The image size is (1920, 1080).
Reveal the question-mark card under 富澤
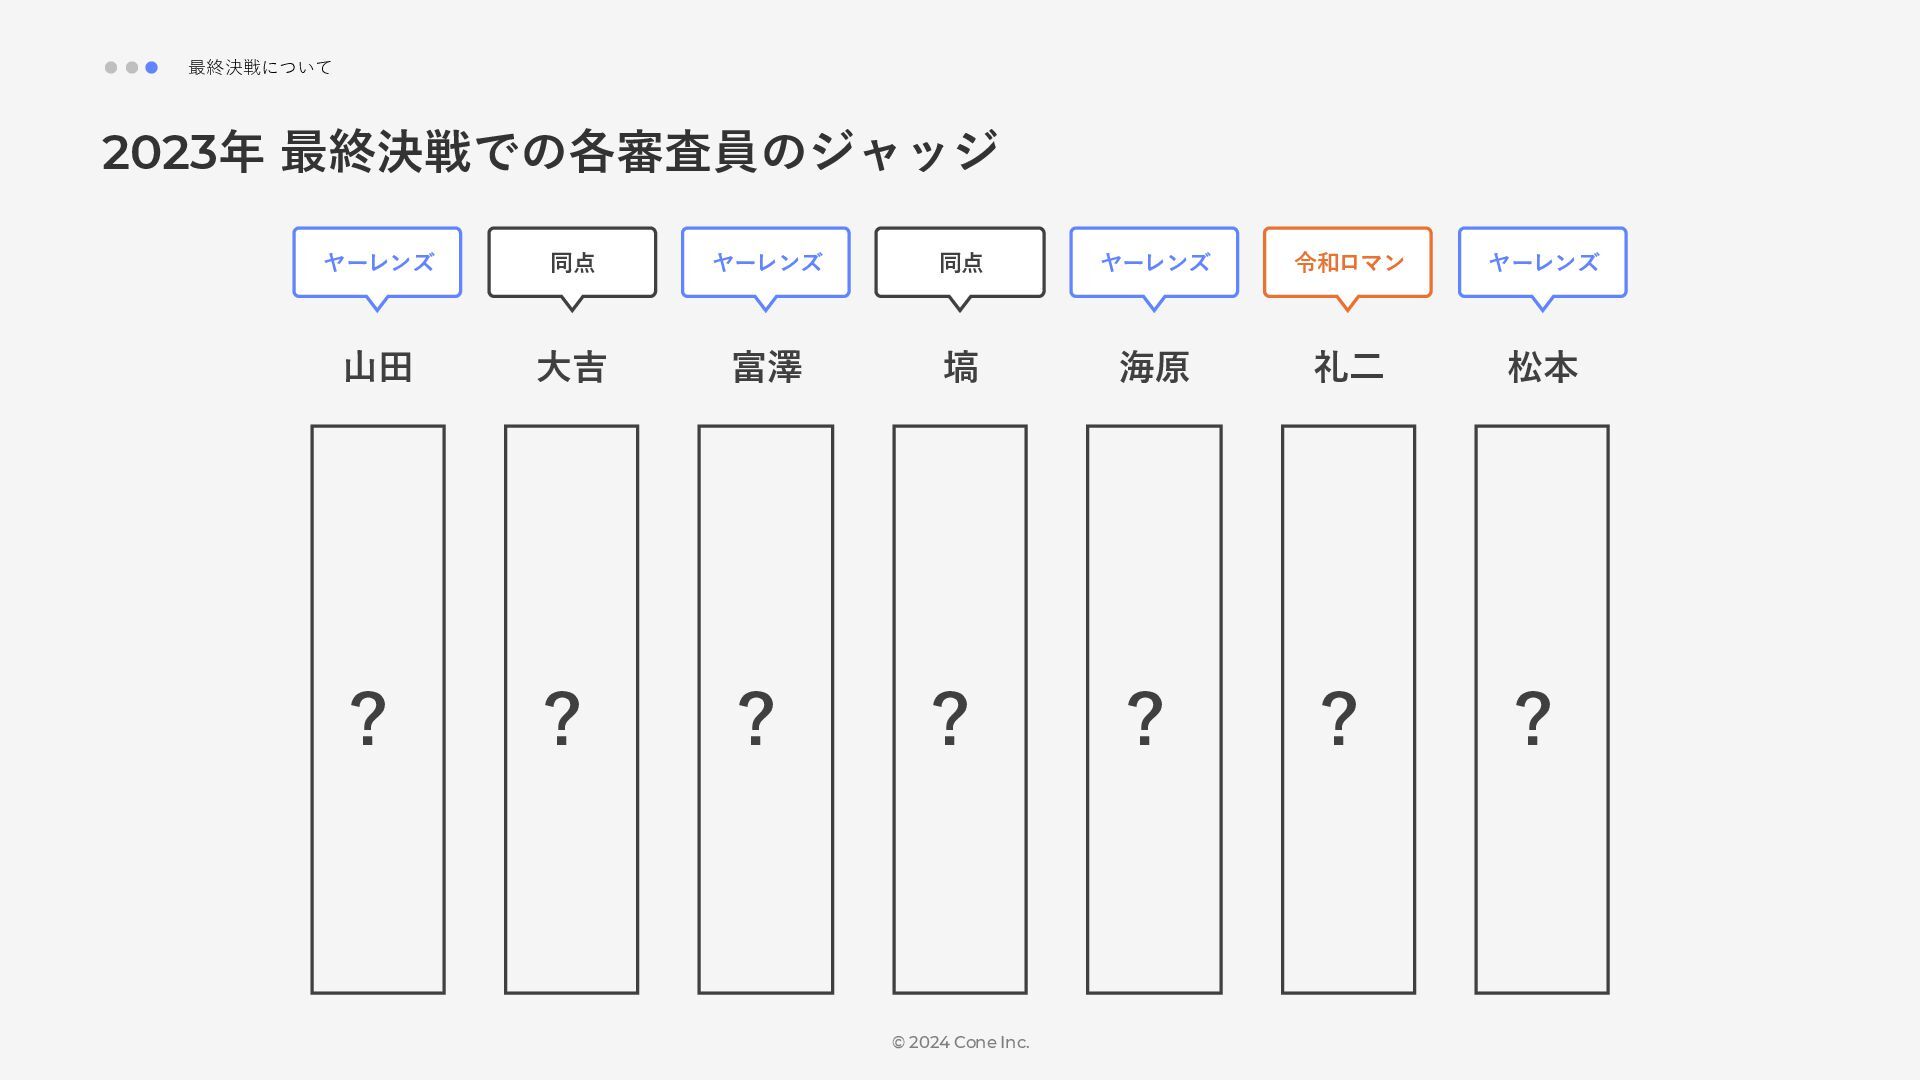coord(766,710)
